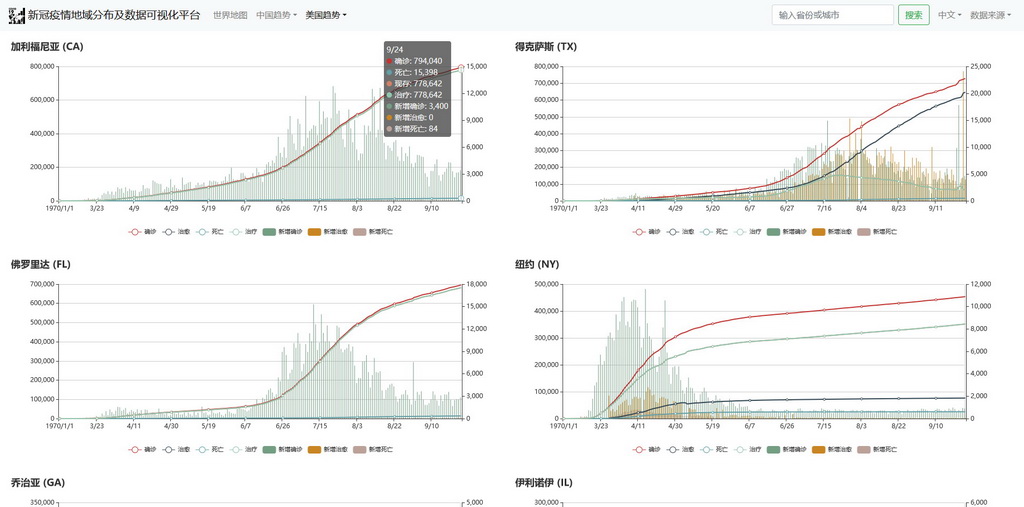Focus the province or city search field
Screen dimensions: 1024x507
tap(832, 15)
